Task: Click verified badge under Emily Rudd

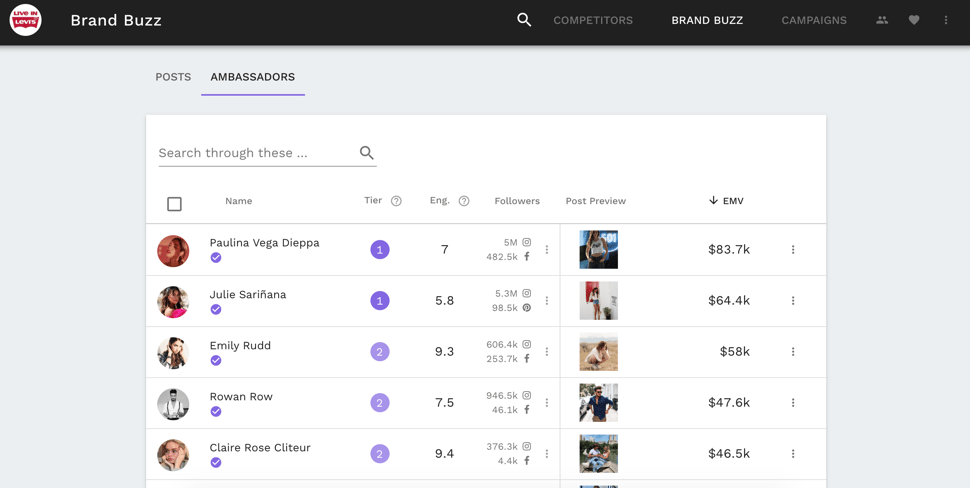Action: click(x=216, y=361)
